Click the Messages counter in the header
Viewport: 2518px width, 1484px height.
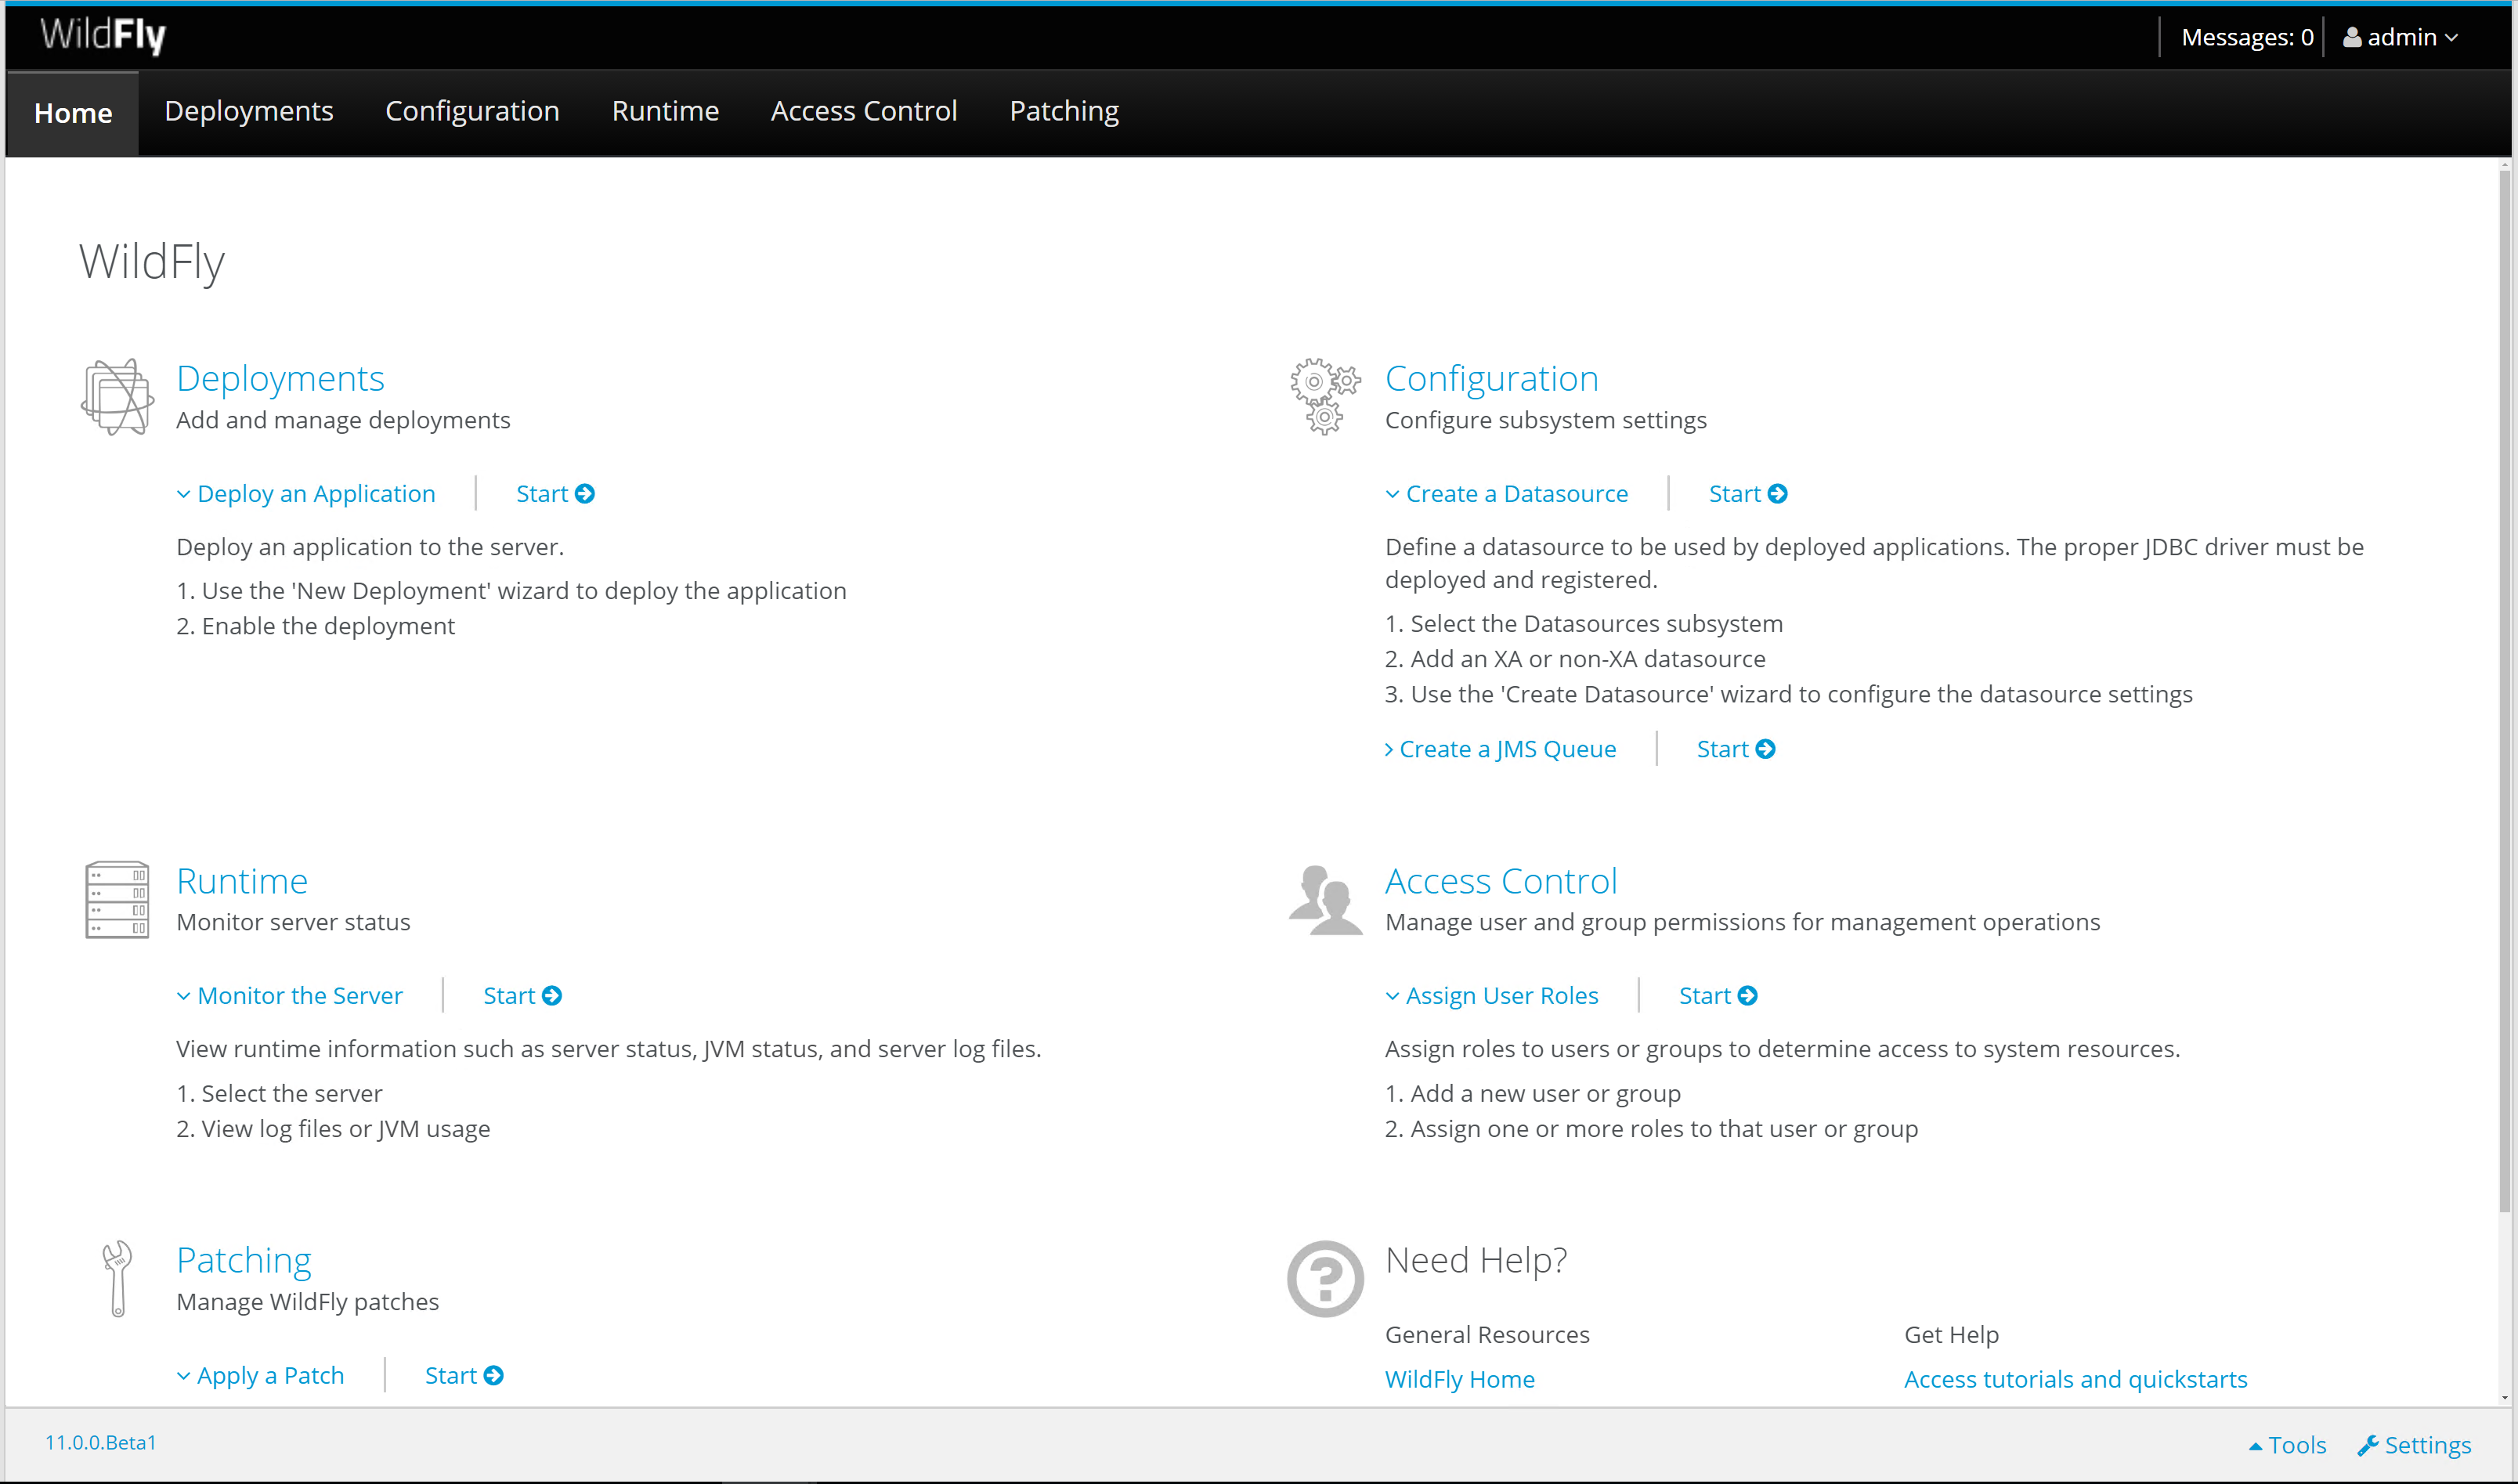point(2246,37)
